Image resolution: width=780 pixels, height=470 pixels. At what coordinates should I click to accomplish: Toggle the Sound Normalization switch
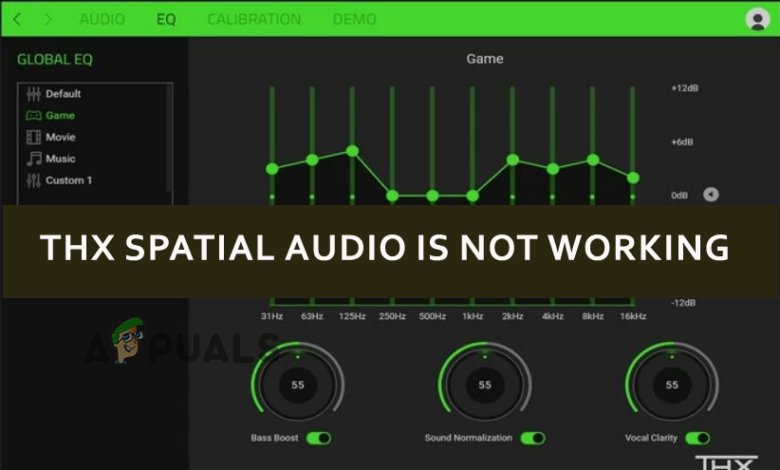[533, 438]
